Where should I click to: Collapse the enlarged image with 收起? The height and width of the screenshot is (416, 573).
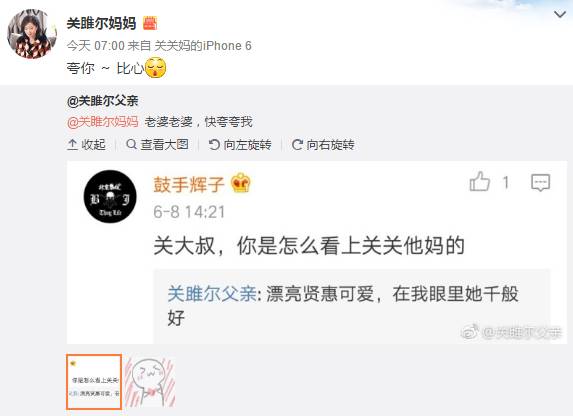[87, 145]
